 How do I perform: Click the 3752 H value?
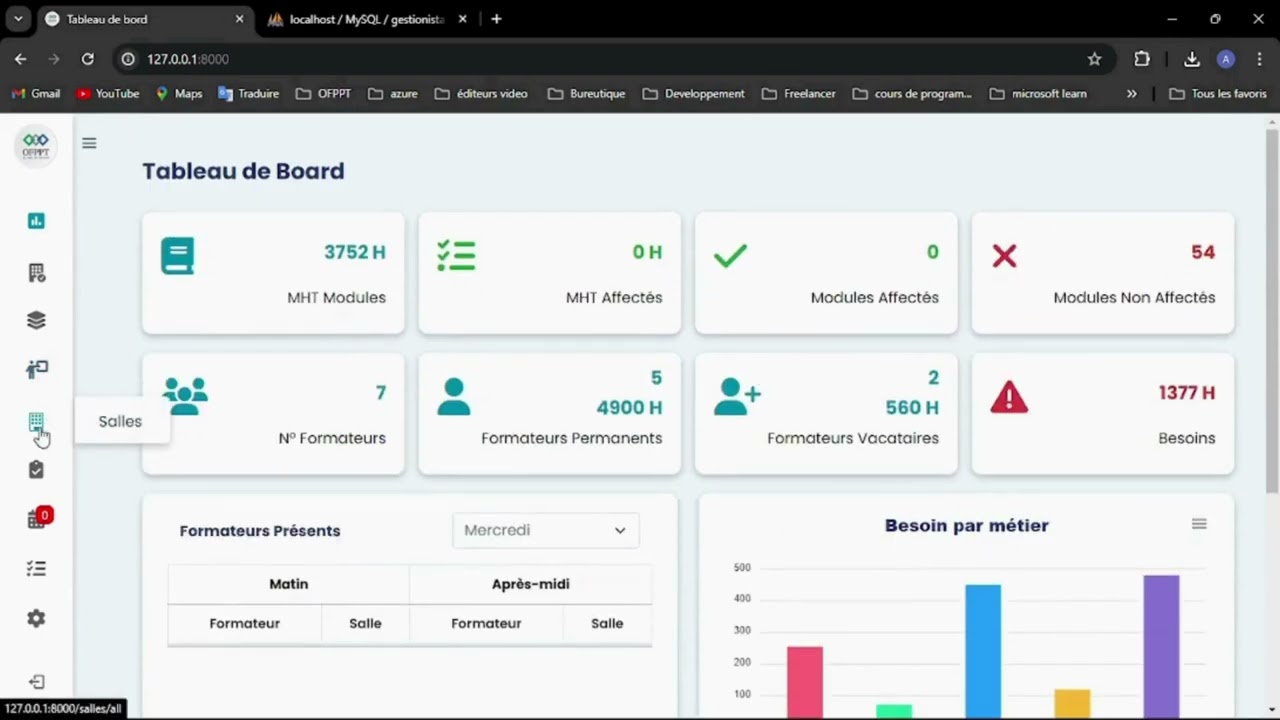coord(355,252)
